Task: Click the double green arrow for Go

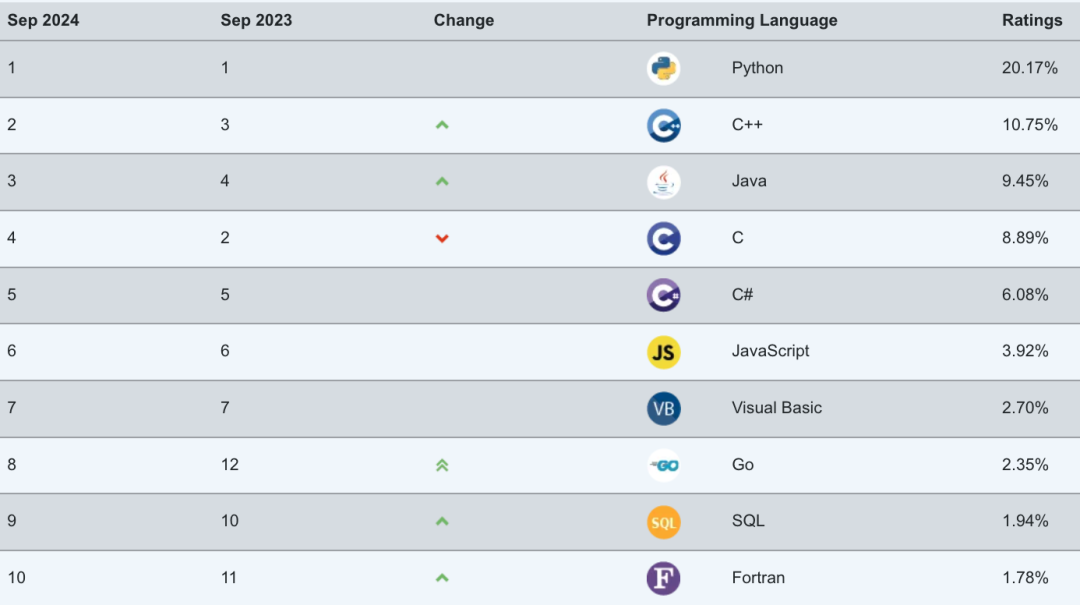Action: (x=442, y=465)
